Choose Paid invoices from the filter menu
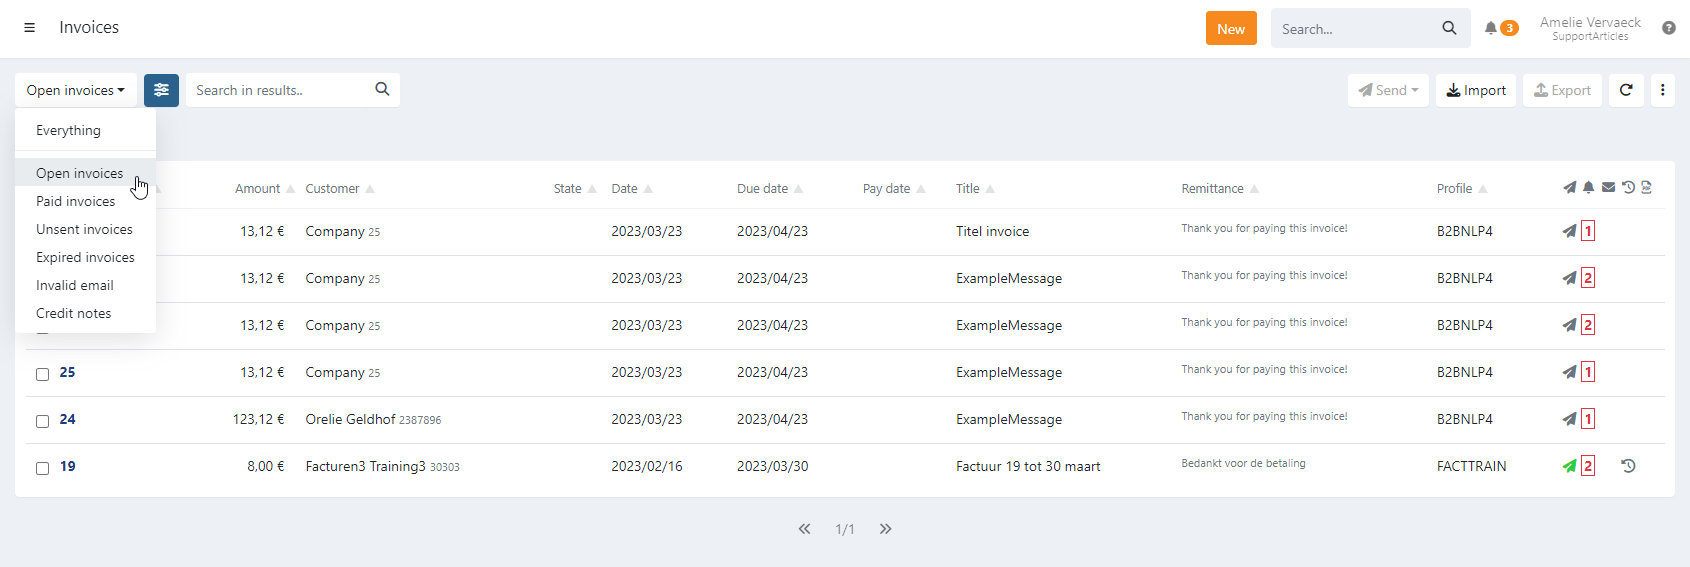The image size is (1690, 567). coord(76,201)
